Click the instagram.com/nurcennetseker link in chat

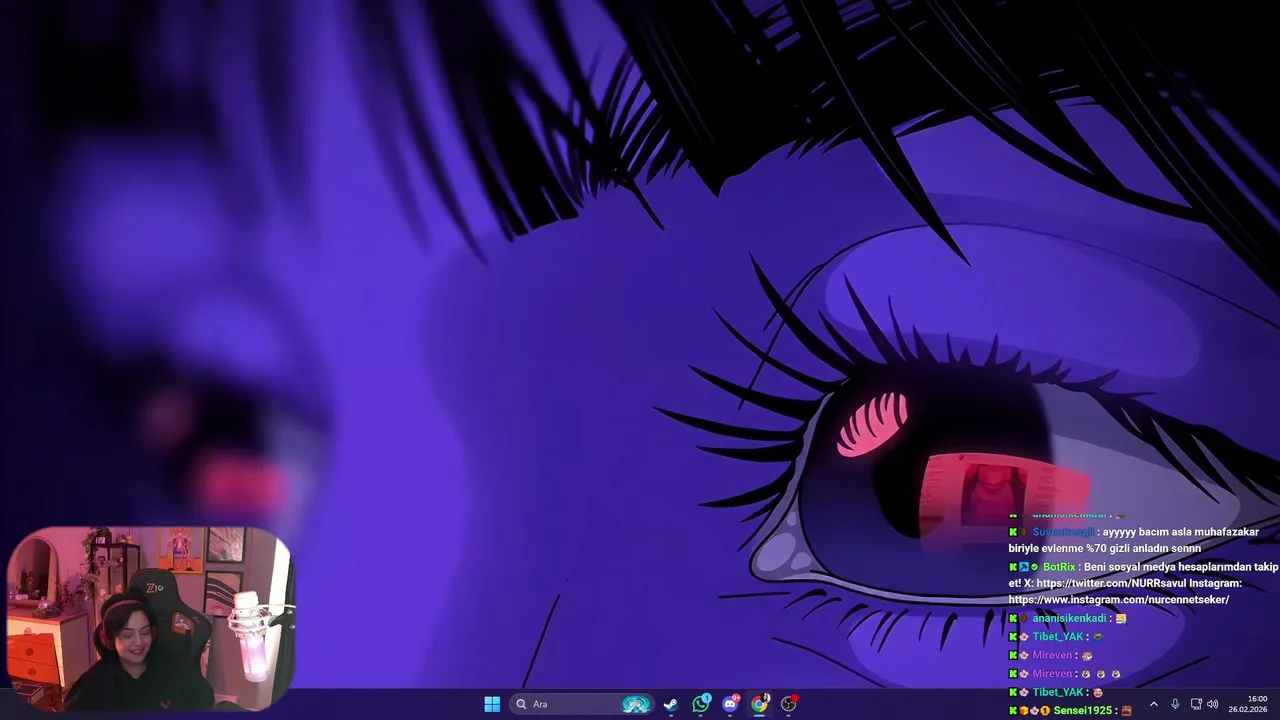(1119, 600)
